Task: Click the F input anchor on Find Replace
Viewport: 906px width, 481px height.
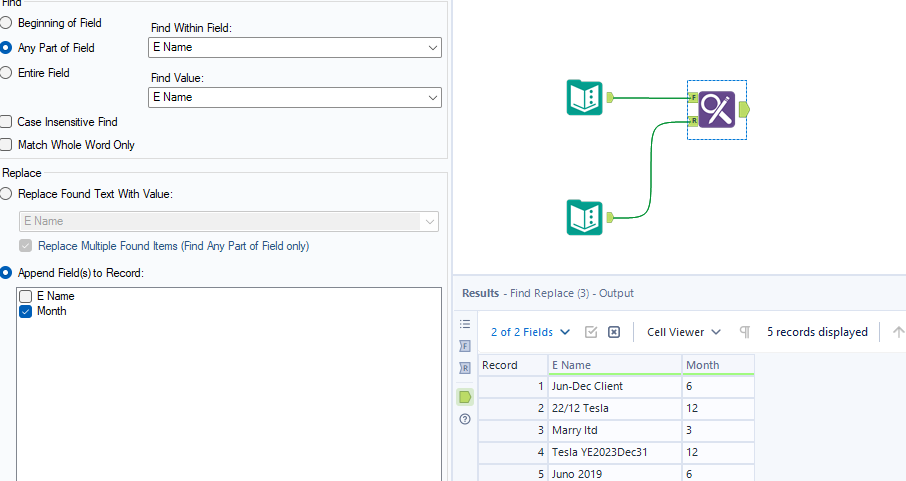Action: coord(693,98)
